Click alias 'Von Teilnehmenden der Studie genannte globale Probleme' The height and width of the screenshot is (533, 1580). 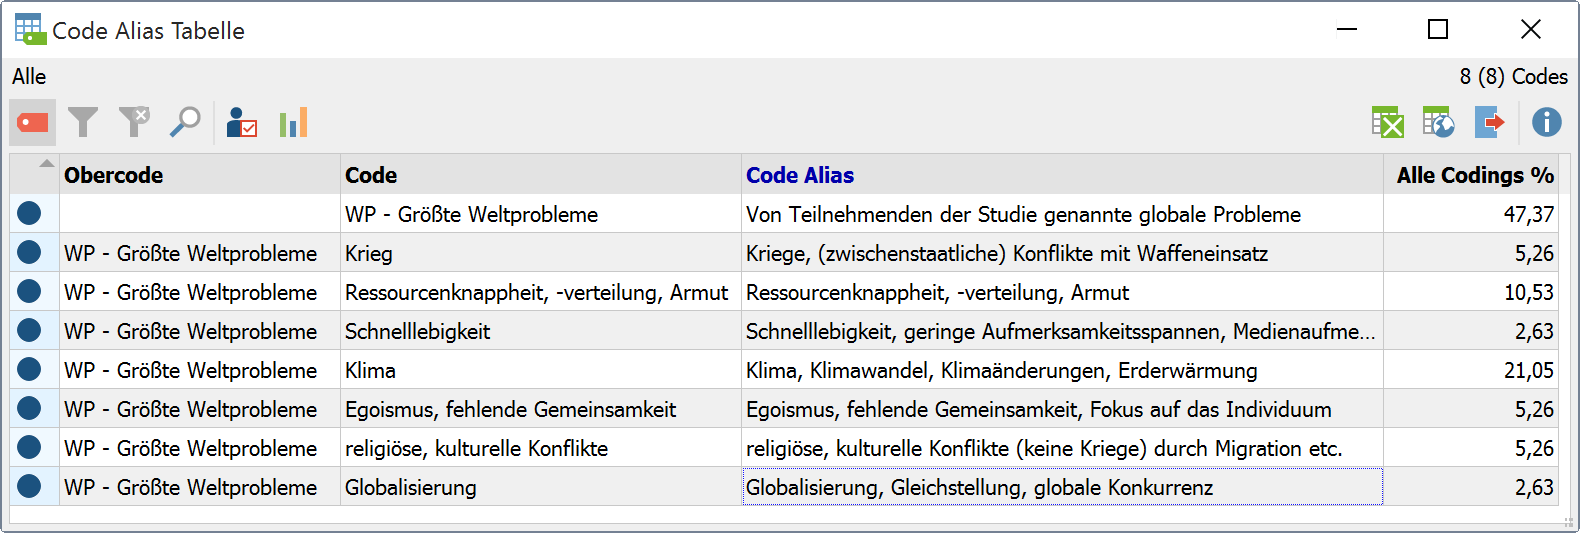1062,214
